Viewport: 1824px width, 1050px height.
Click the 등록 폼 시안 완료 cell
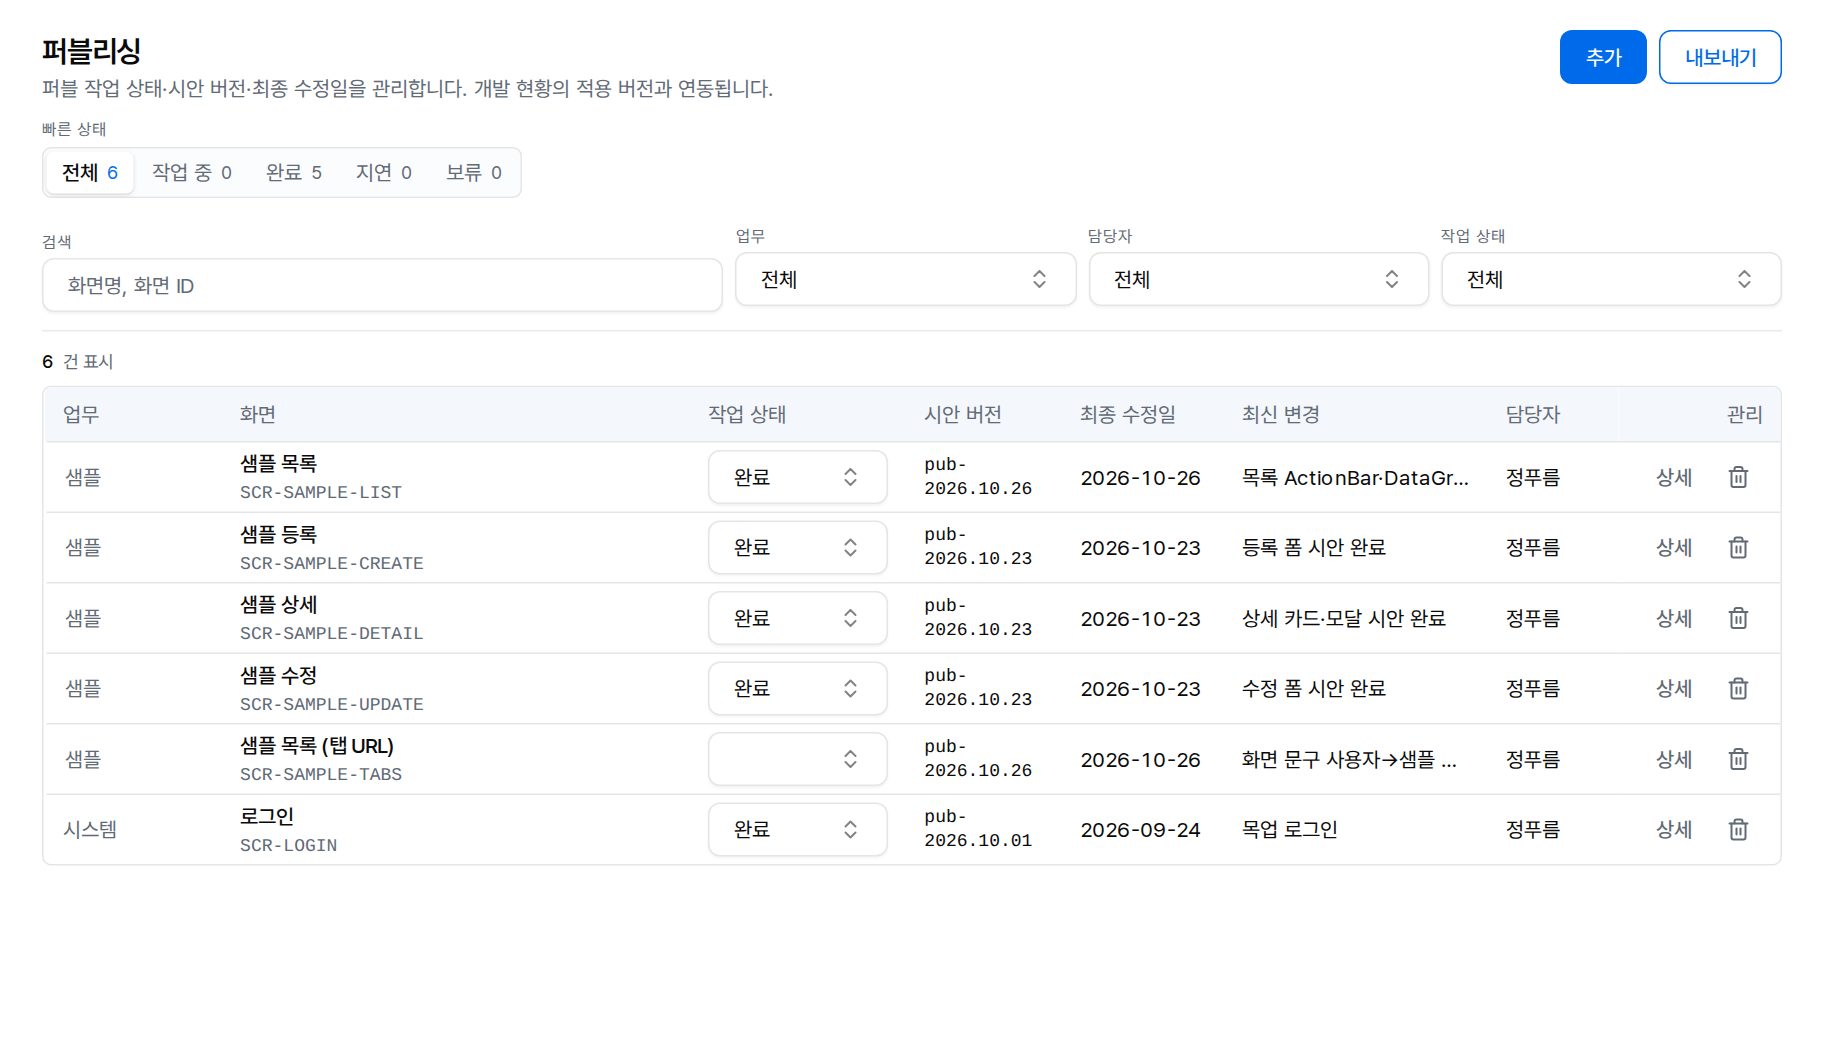pyautogui.click(x=1314, y=547)
